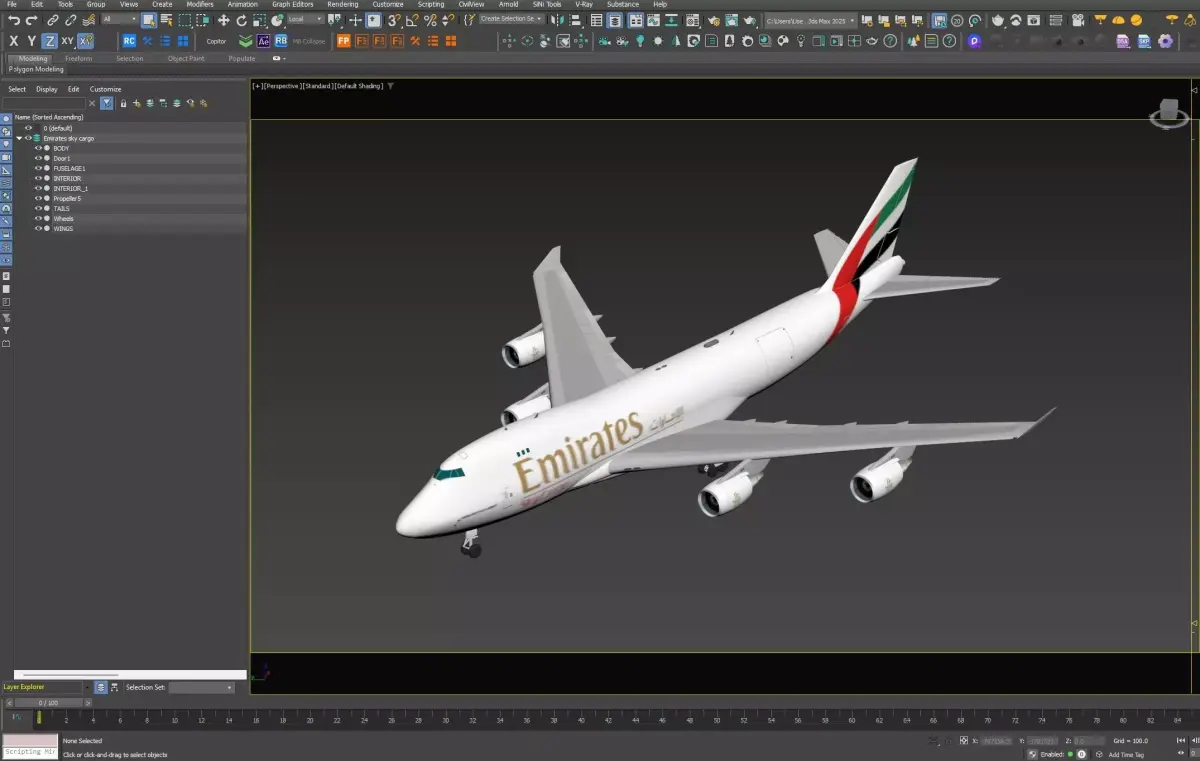The height and width of the screenshot is (761, 1200).
Task: Constrain to Y axis button
Action: click(x=32, y=41)
